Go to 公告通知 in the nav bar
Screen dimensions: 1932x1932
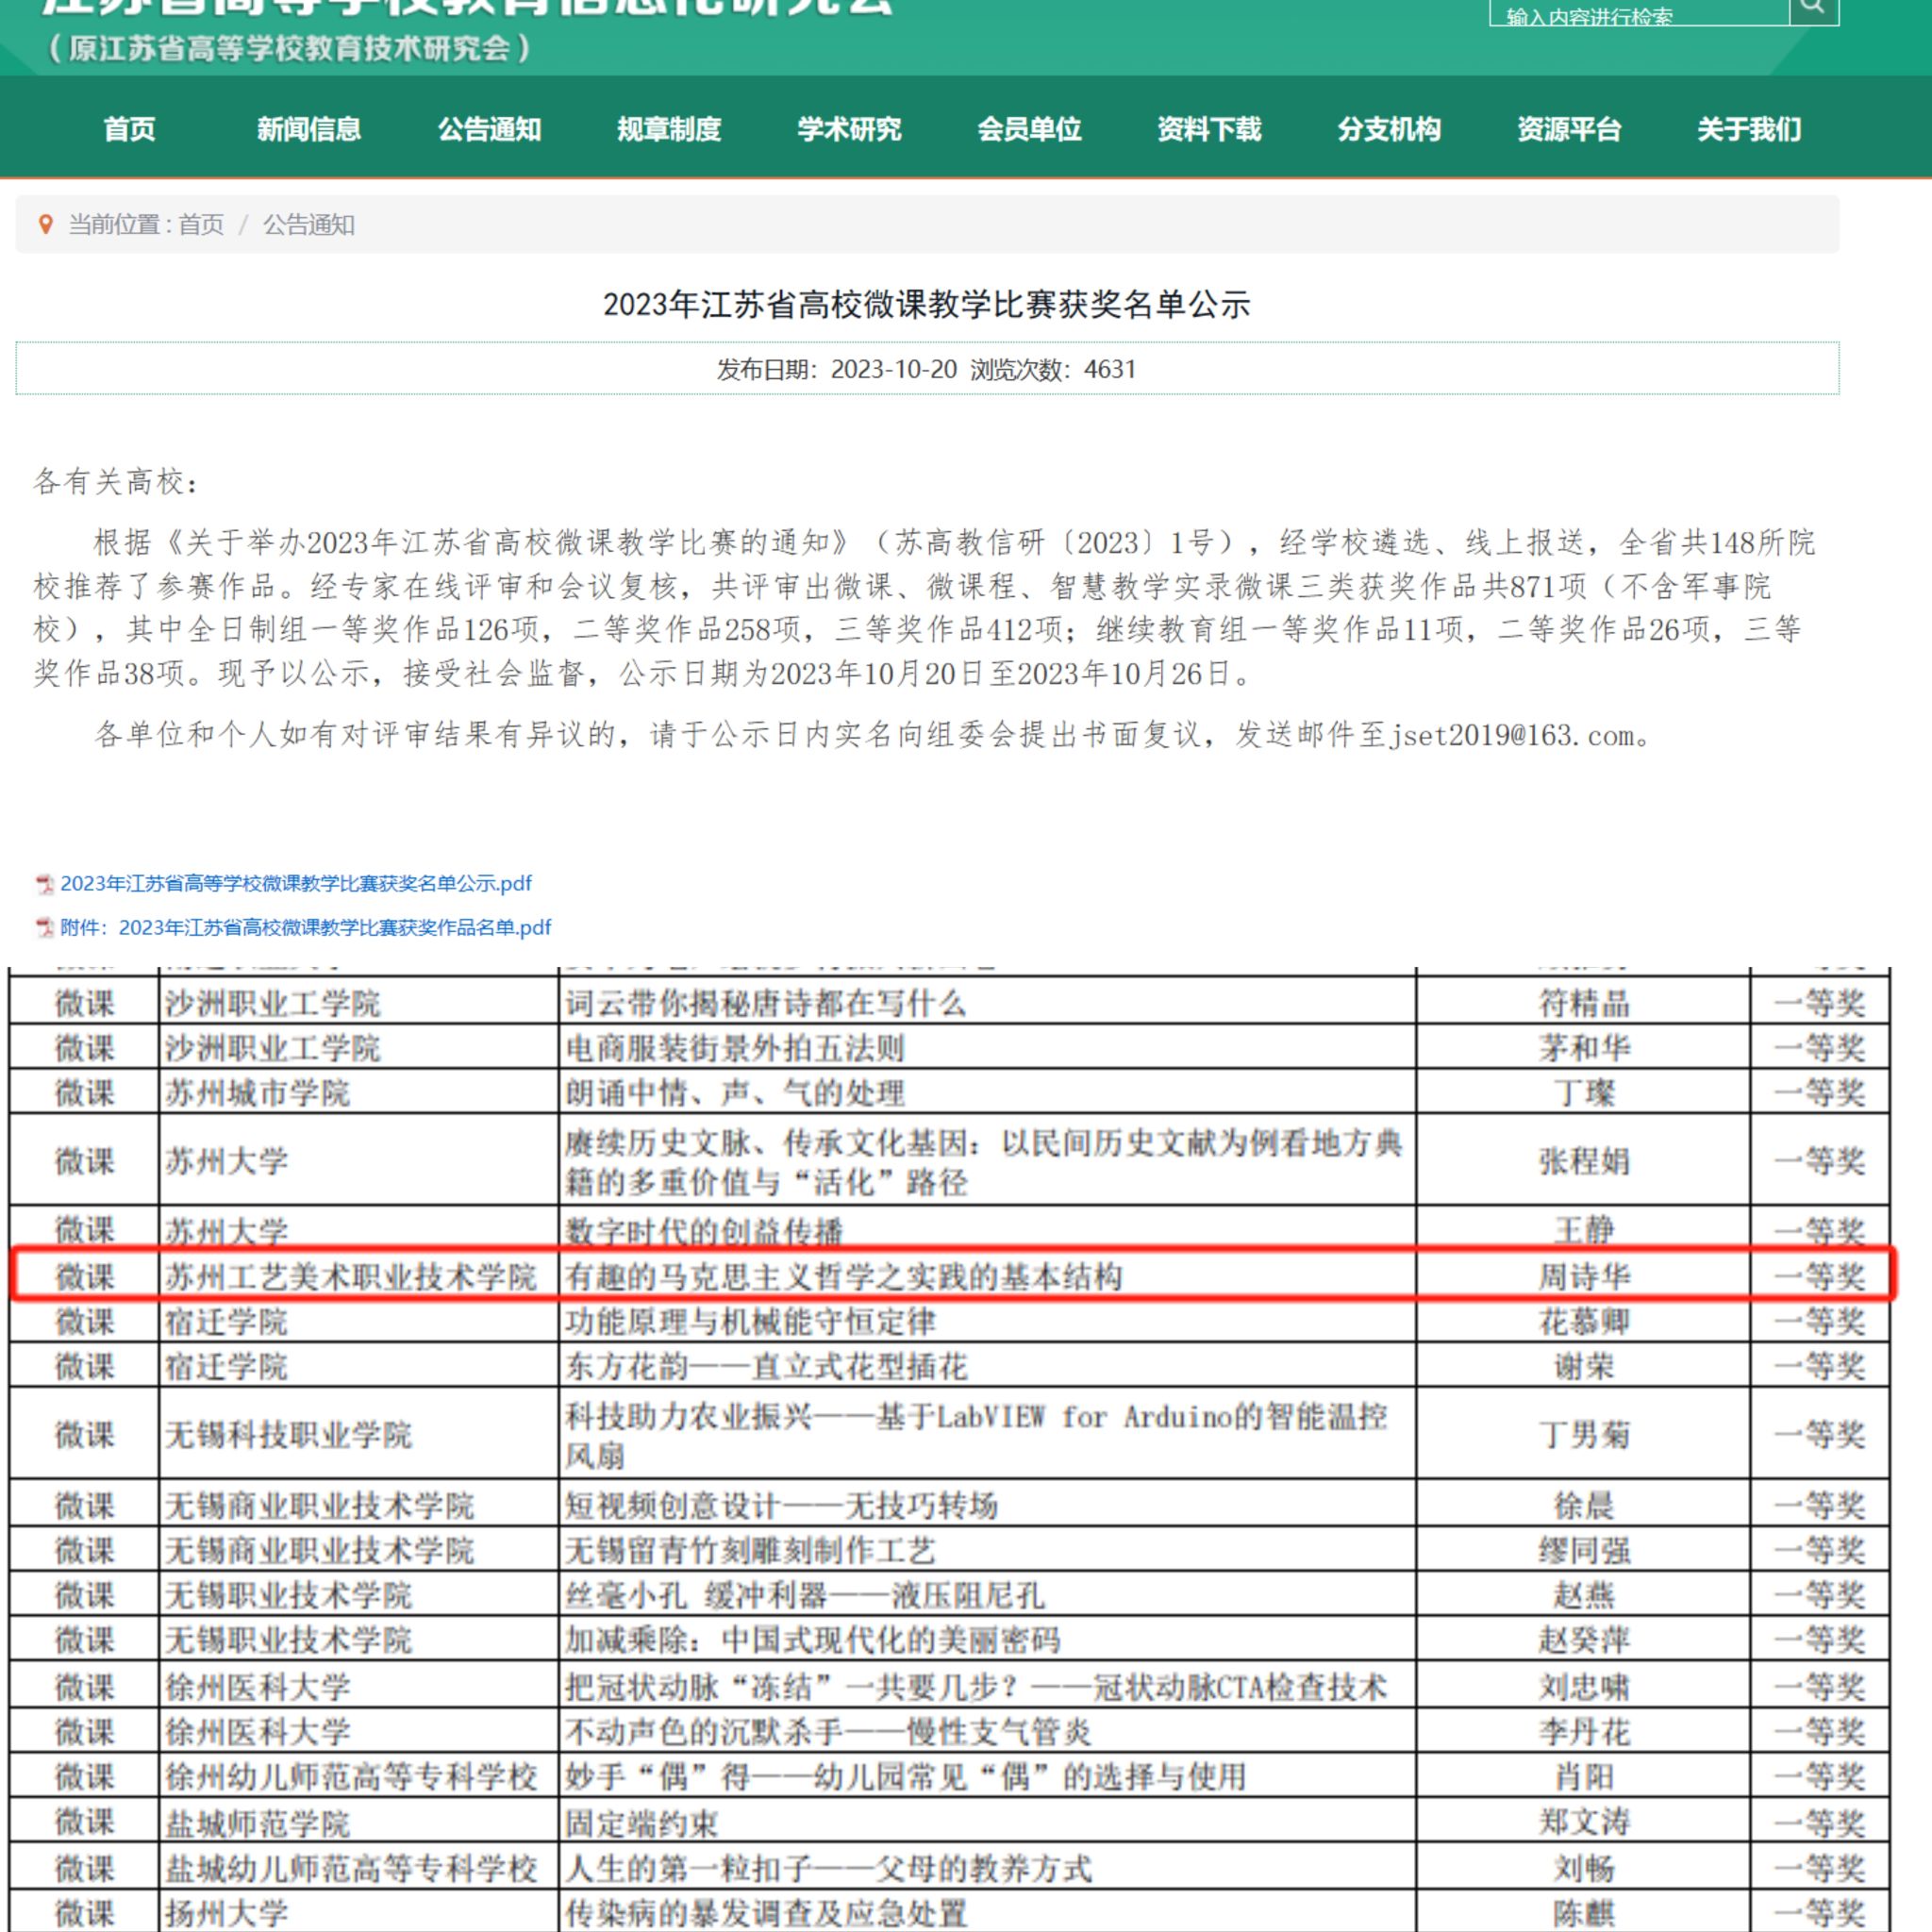point(489,129)
